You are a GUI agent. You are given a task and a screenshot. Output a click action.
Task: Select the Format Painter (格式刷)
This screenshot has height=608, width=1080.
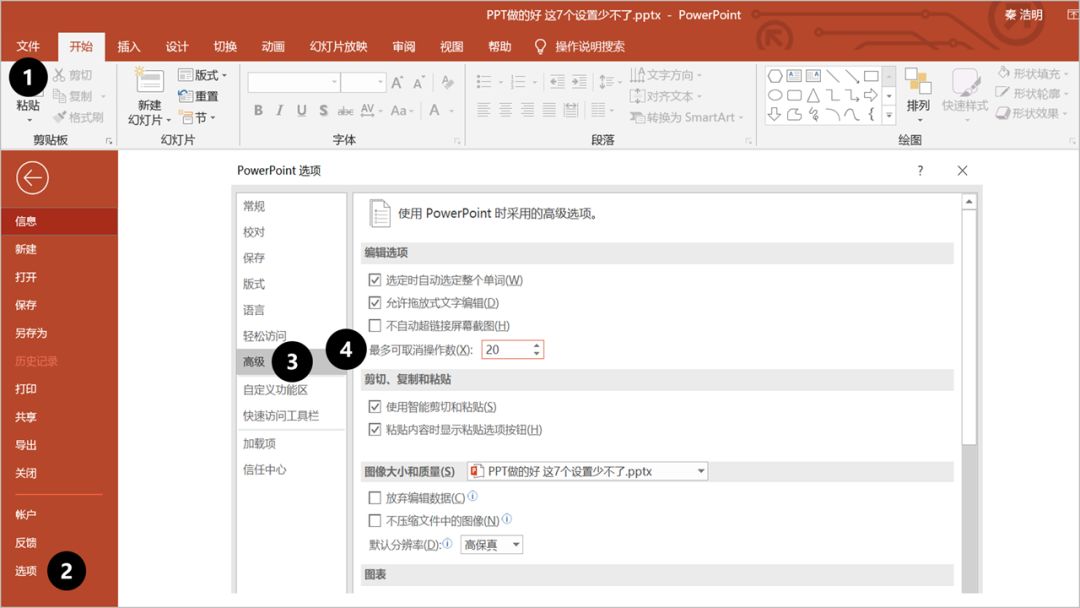point(79,117)
